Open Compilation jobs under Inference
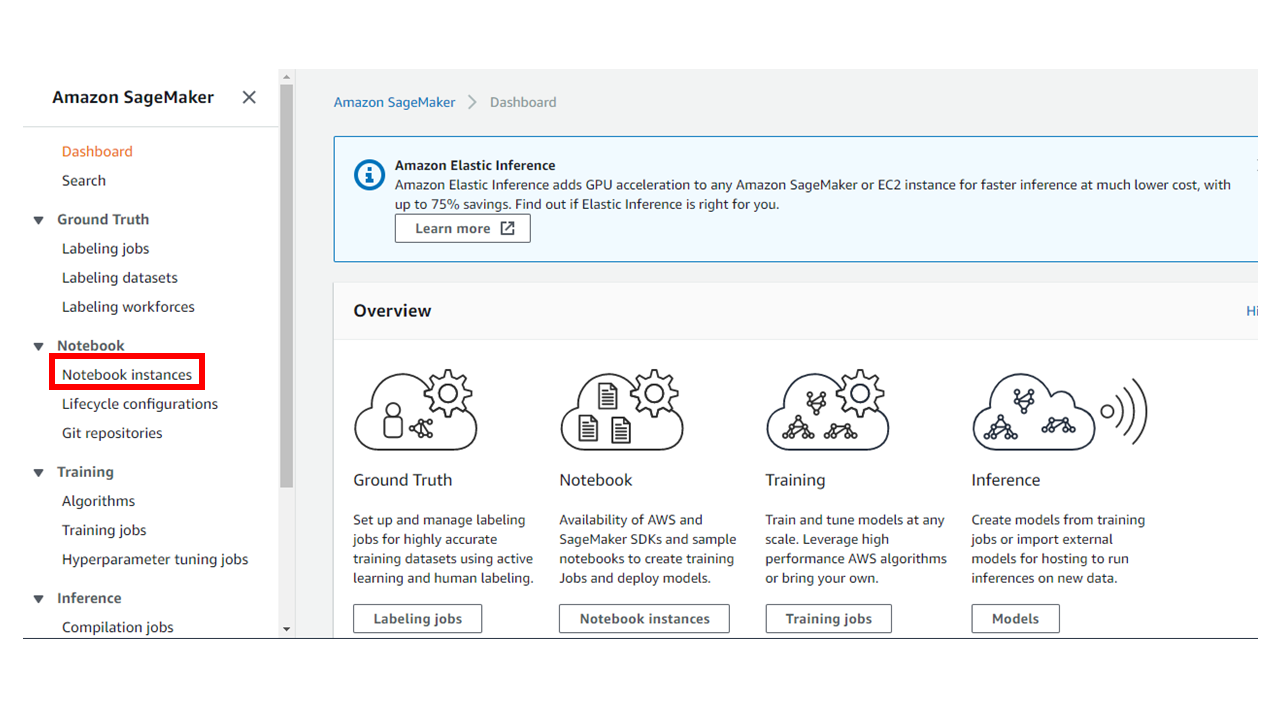The height and width of the screenshot is (720, 1280). tap(118, 627)
